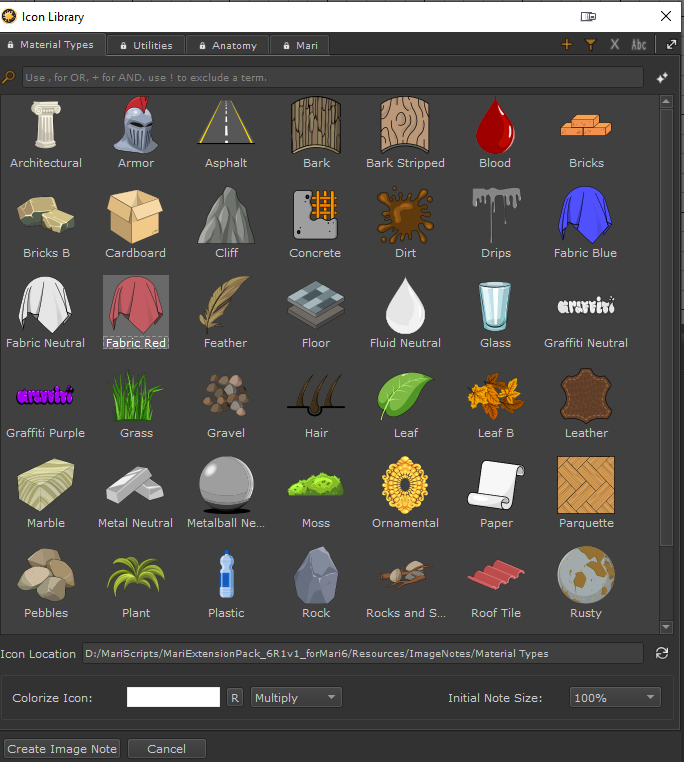Click the Create Image Note button
Screen dimensions: 684x762
(62, 749)
